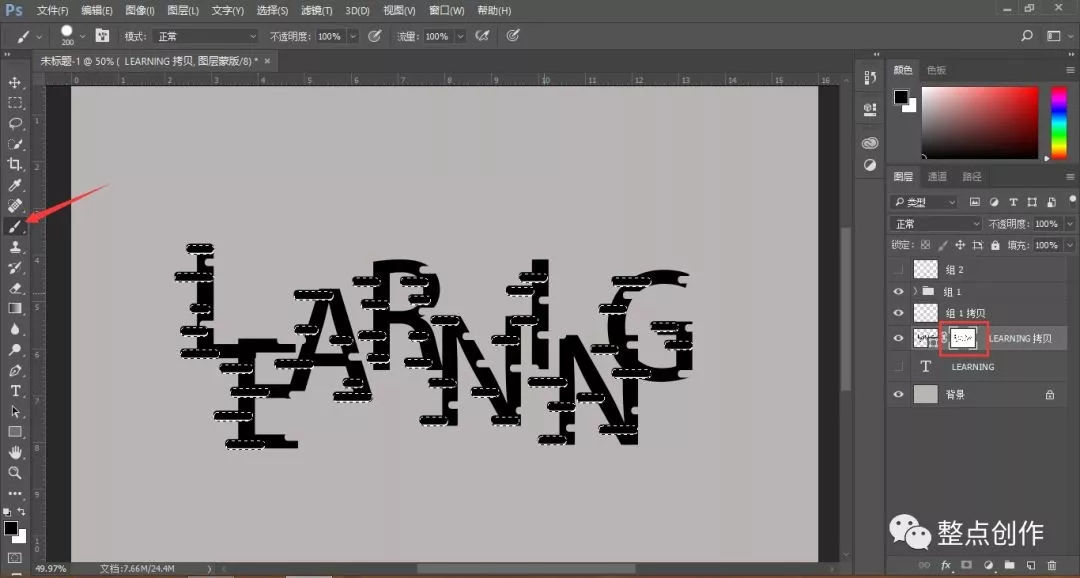Expand the 组 1 group
Screen dimensions: 1080x578
coord(915,291)
